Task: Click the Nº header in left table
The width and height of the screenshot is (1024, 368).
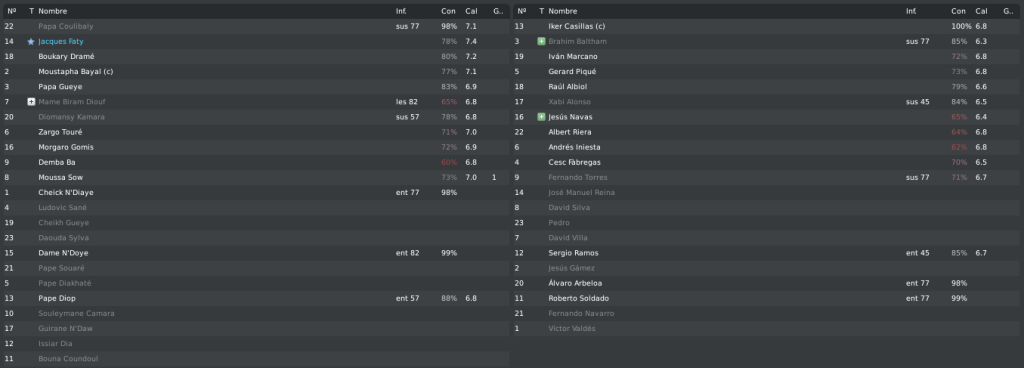Action: click(x=11, y=11)
